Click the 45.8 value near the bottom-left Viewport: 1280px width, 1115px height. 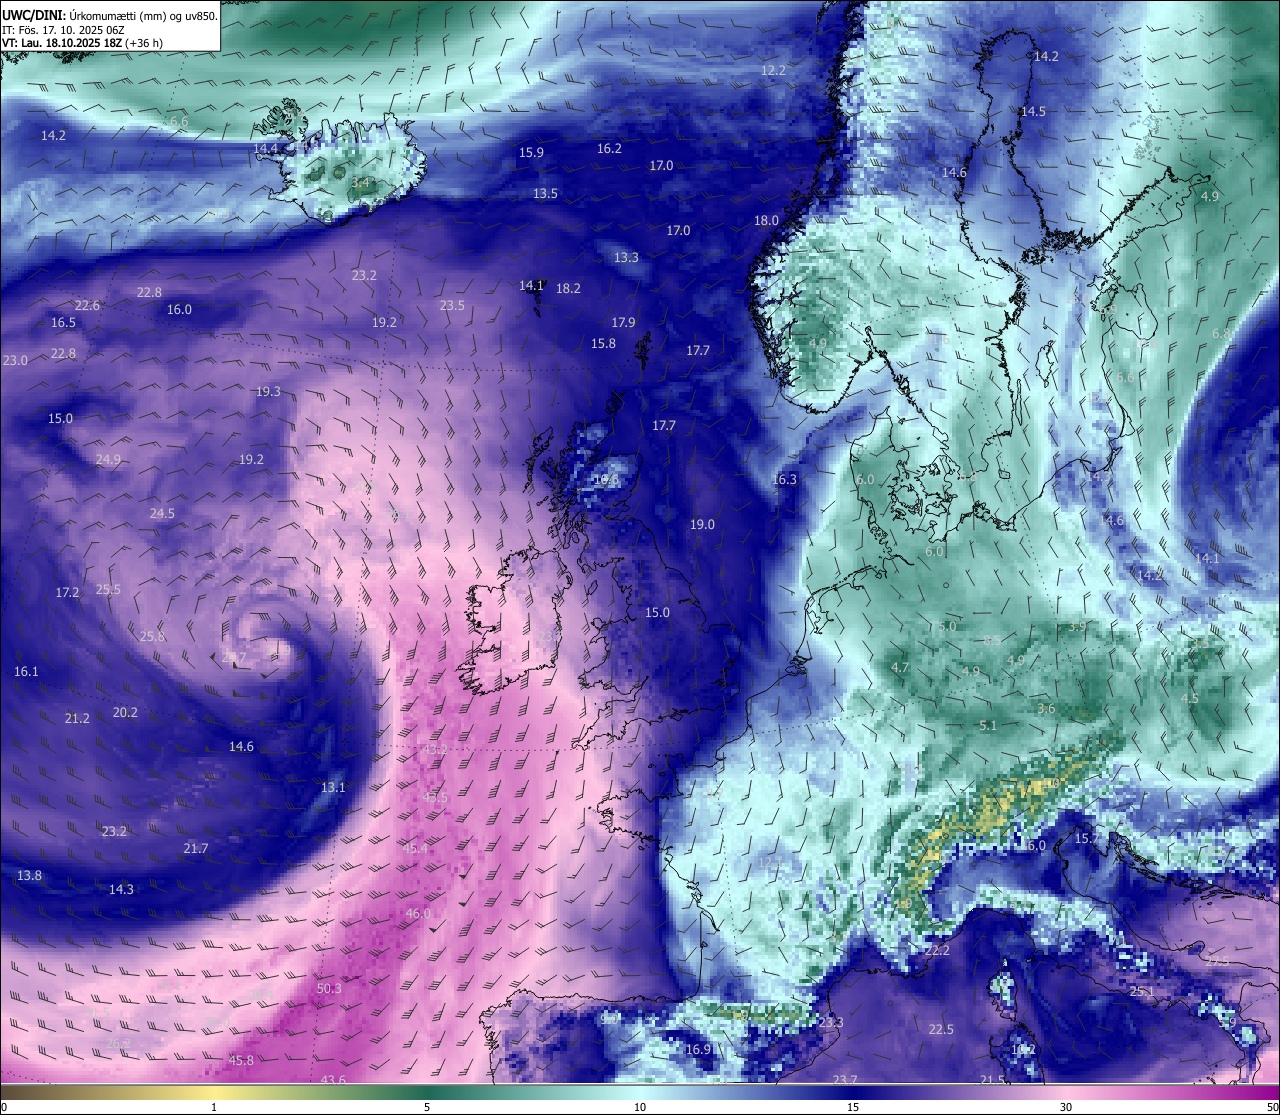pyautogui.click(x=241, y=1060)
